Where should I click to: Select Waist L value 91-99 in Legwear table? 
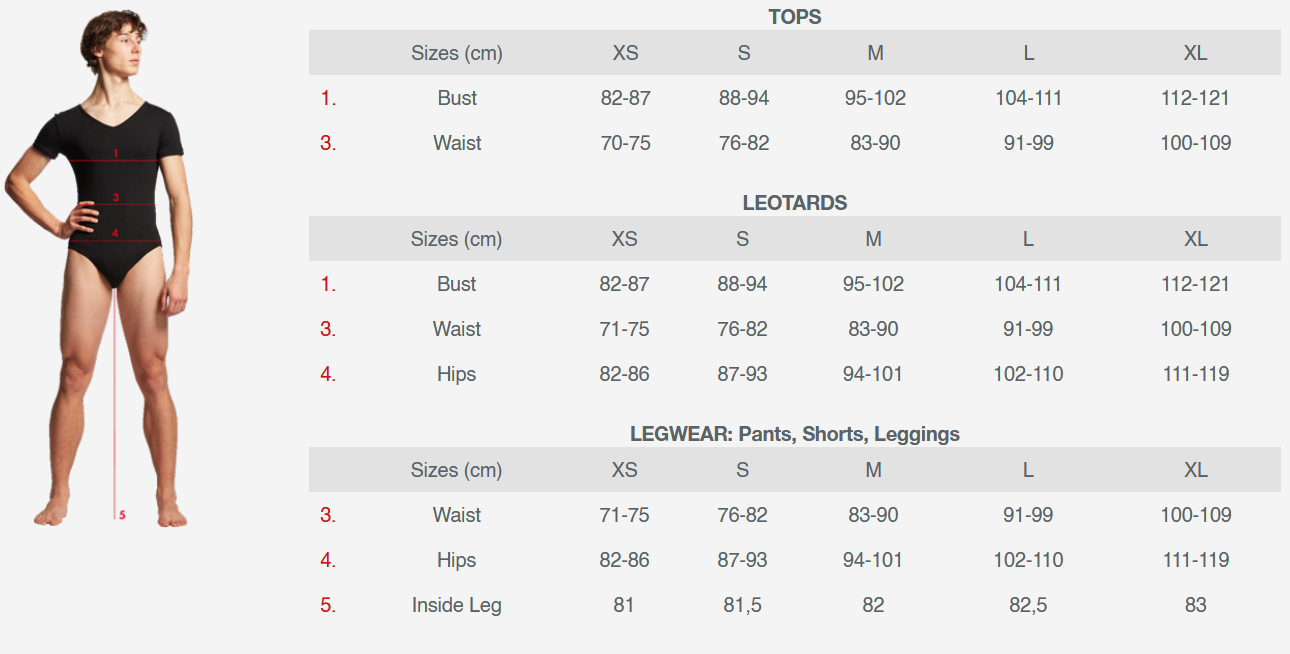(x=1028, y=515)
